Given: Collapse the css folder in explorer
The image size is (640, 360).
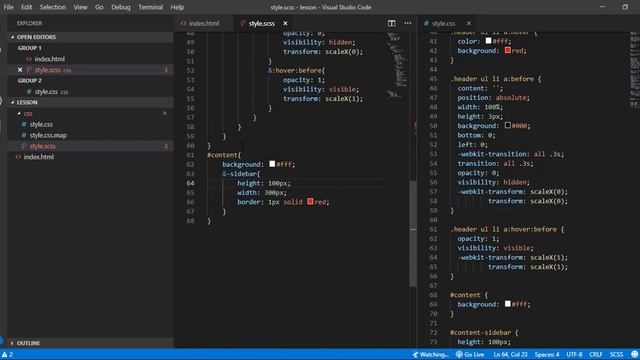Looking at the screenshot, I should (x=90, y=113).
